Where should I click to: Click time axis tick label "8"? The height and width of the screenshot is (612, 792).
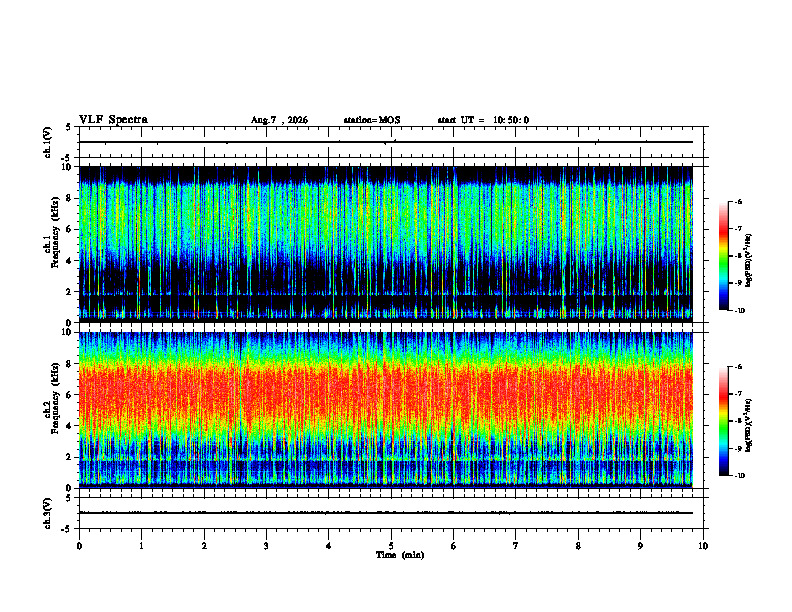tap(578, 546)
